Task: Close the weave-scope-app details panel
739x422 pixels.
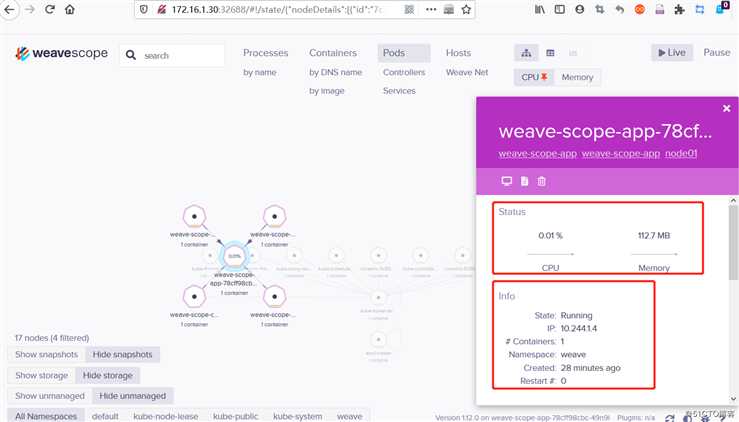Action: pos(727,108)
